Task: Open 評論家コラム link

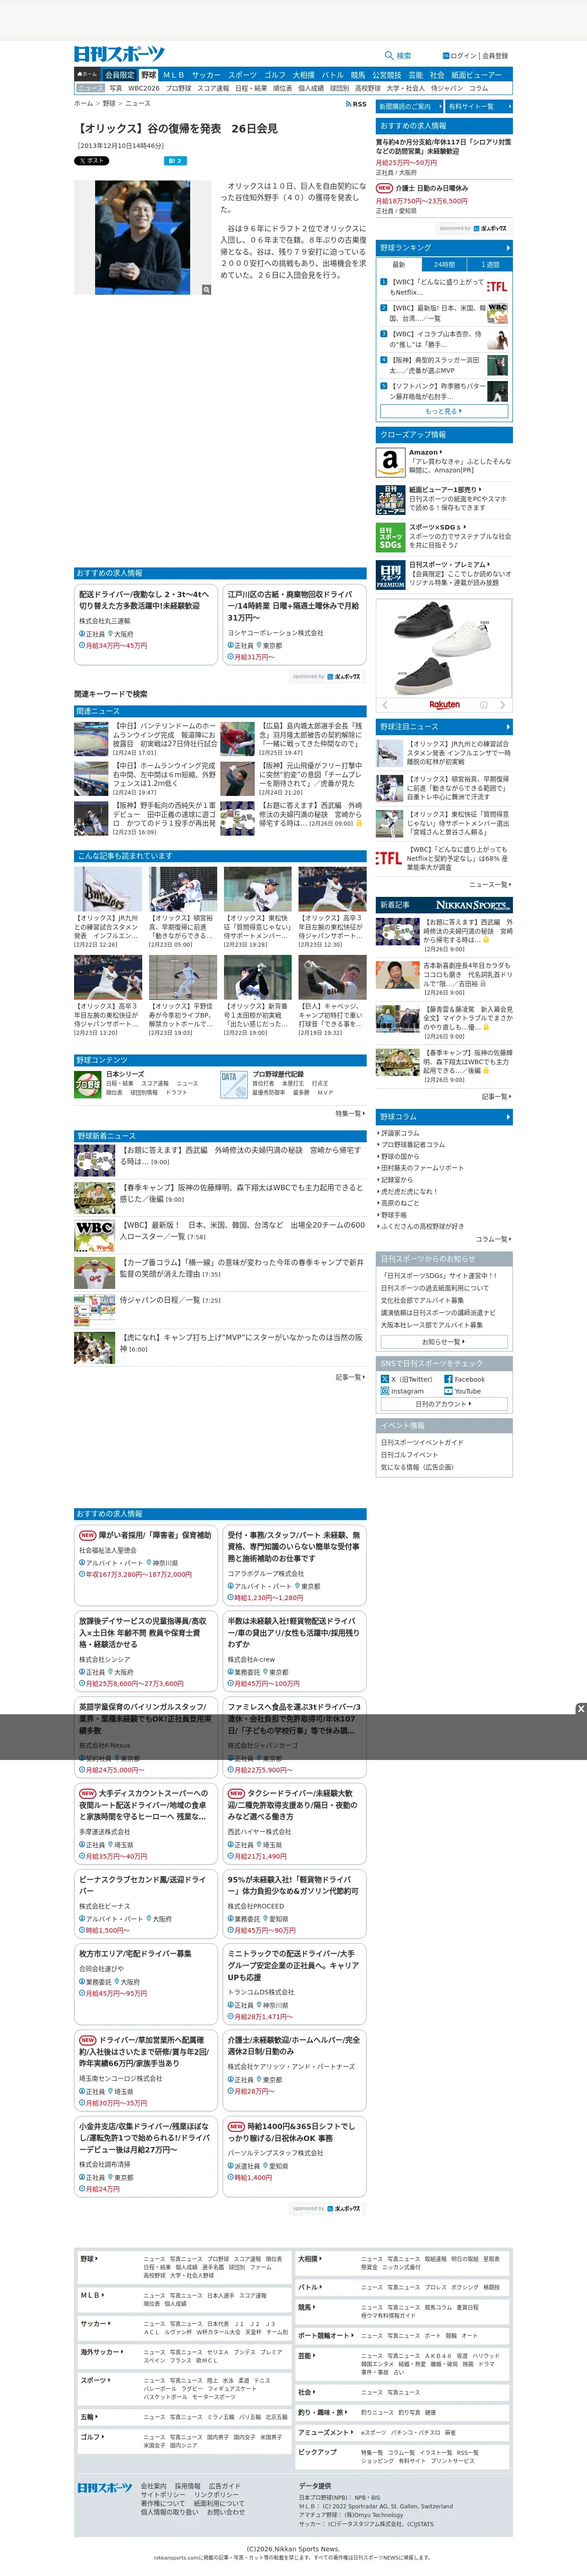Action: pyautogui.click(x=400, y=1133)
